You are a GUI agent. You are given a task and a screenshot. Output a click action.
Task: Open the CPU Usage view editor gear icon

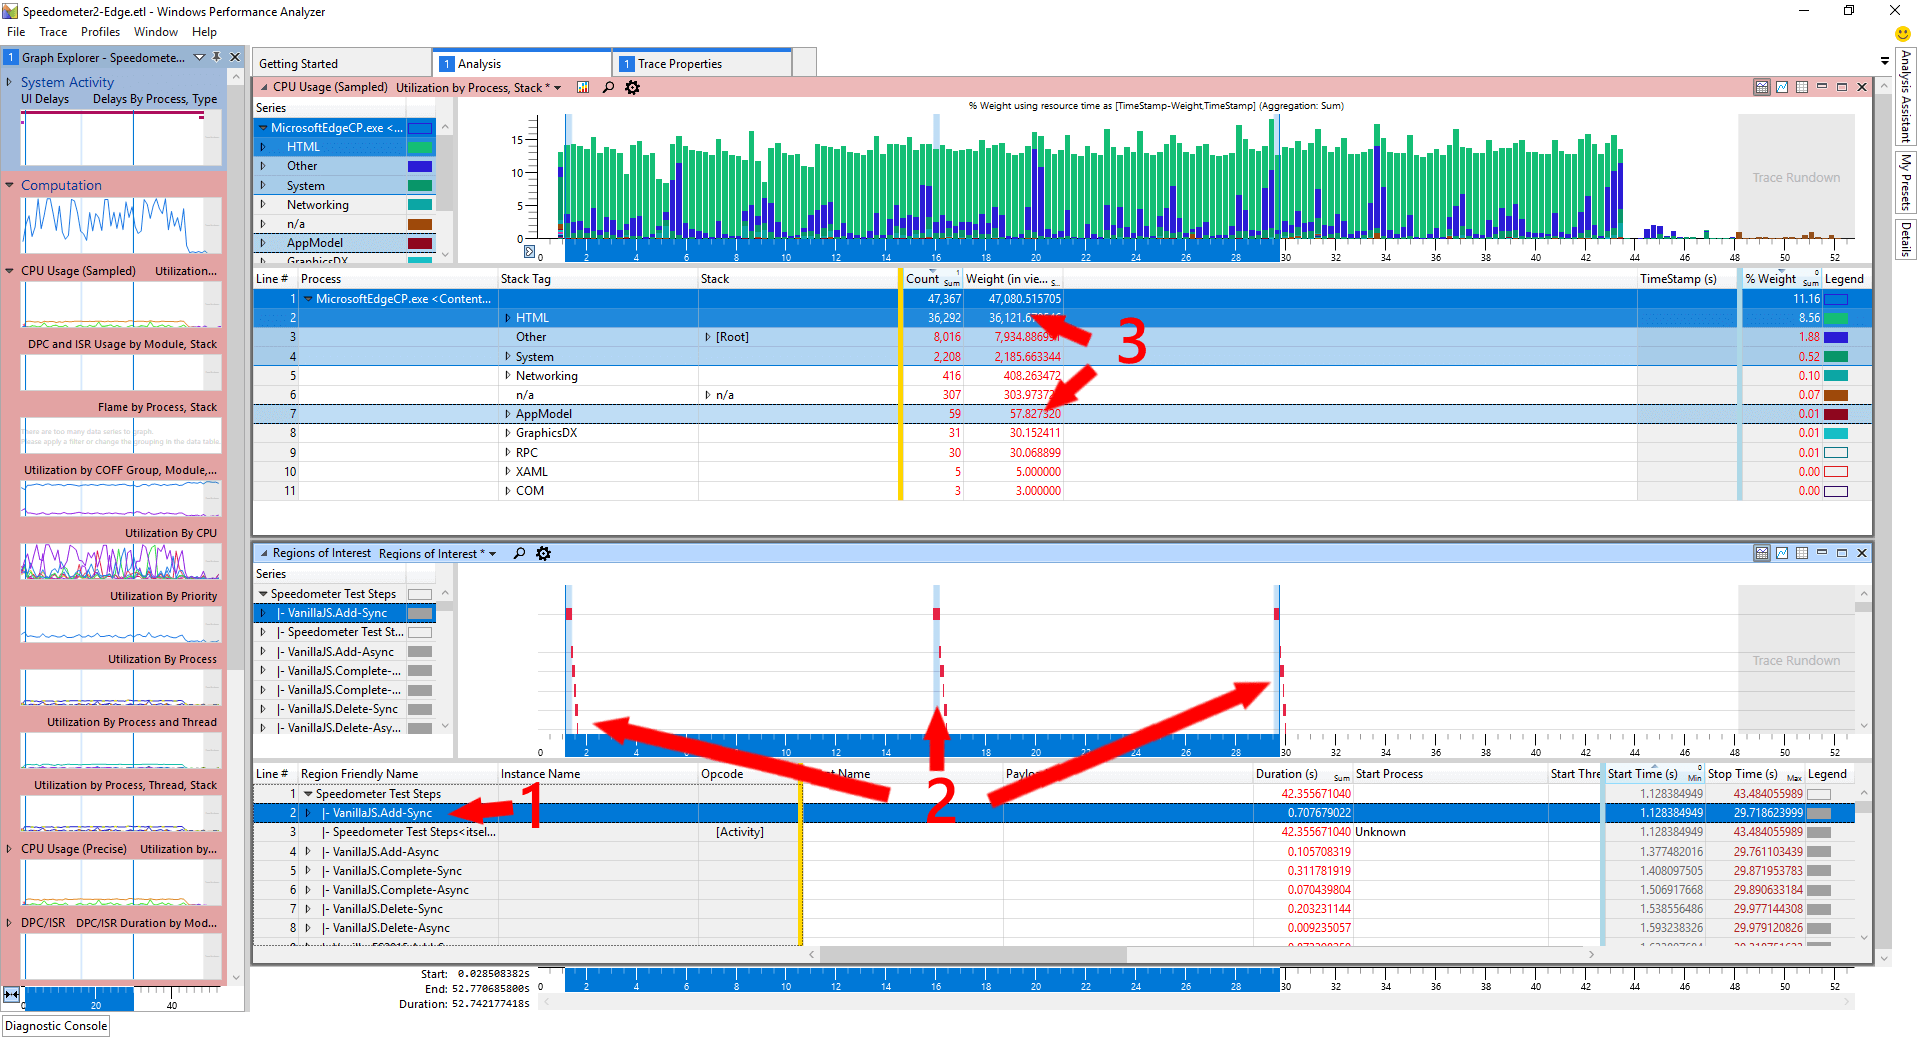point(632,88)
